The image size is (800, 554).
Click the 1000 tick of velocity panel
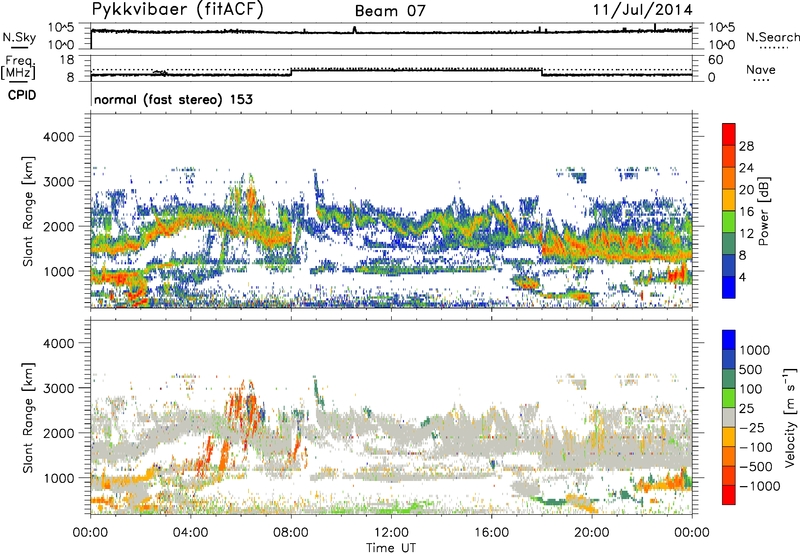coord(59,478)
